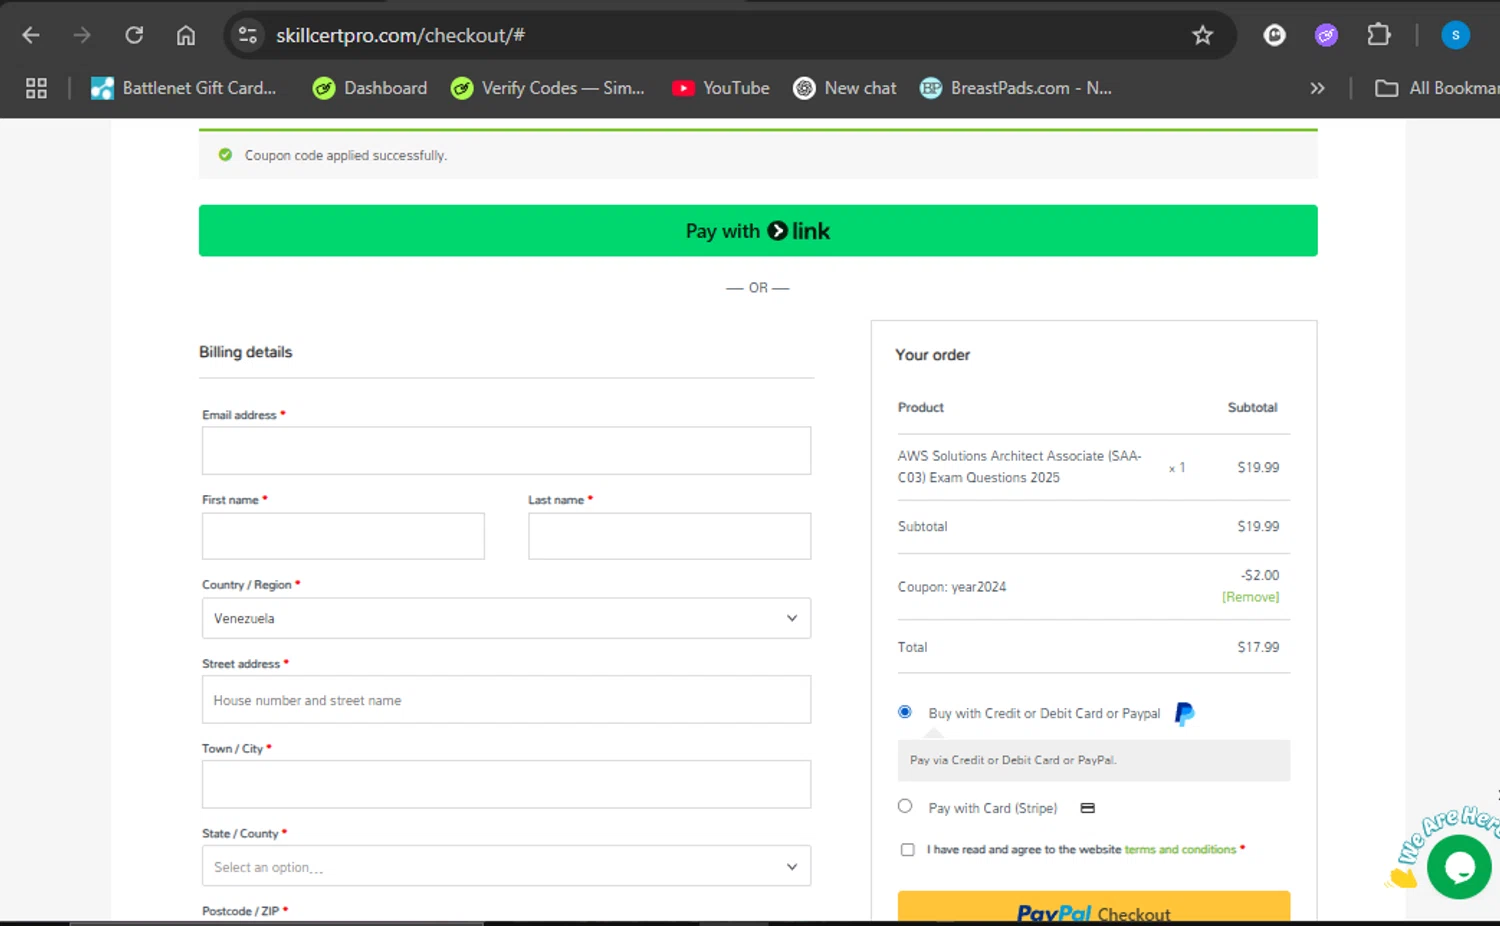This screenshot has width=1500, height=926.
Task: Open the Dashboard bookmark
Action: 370,88
